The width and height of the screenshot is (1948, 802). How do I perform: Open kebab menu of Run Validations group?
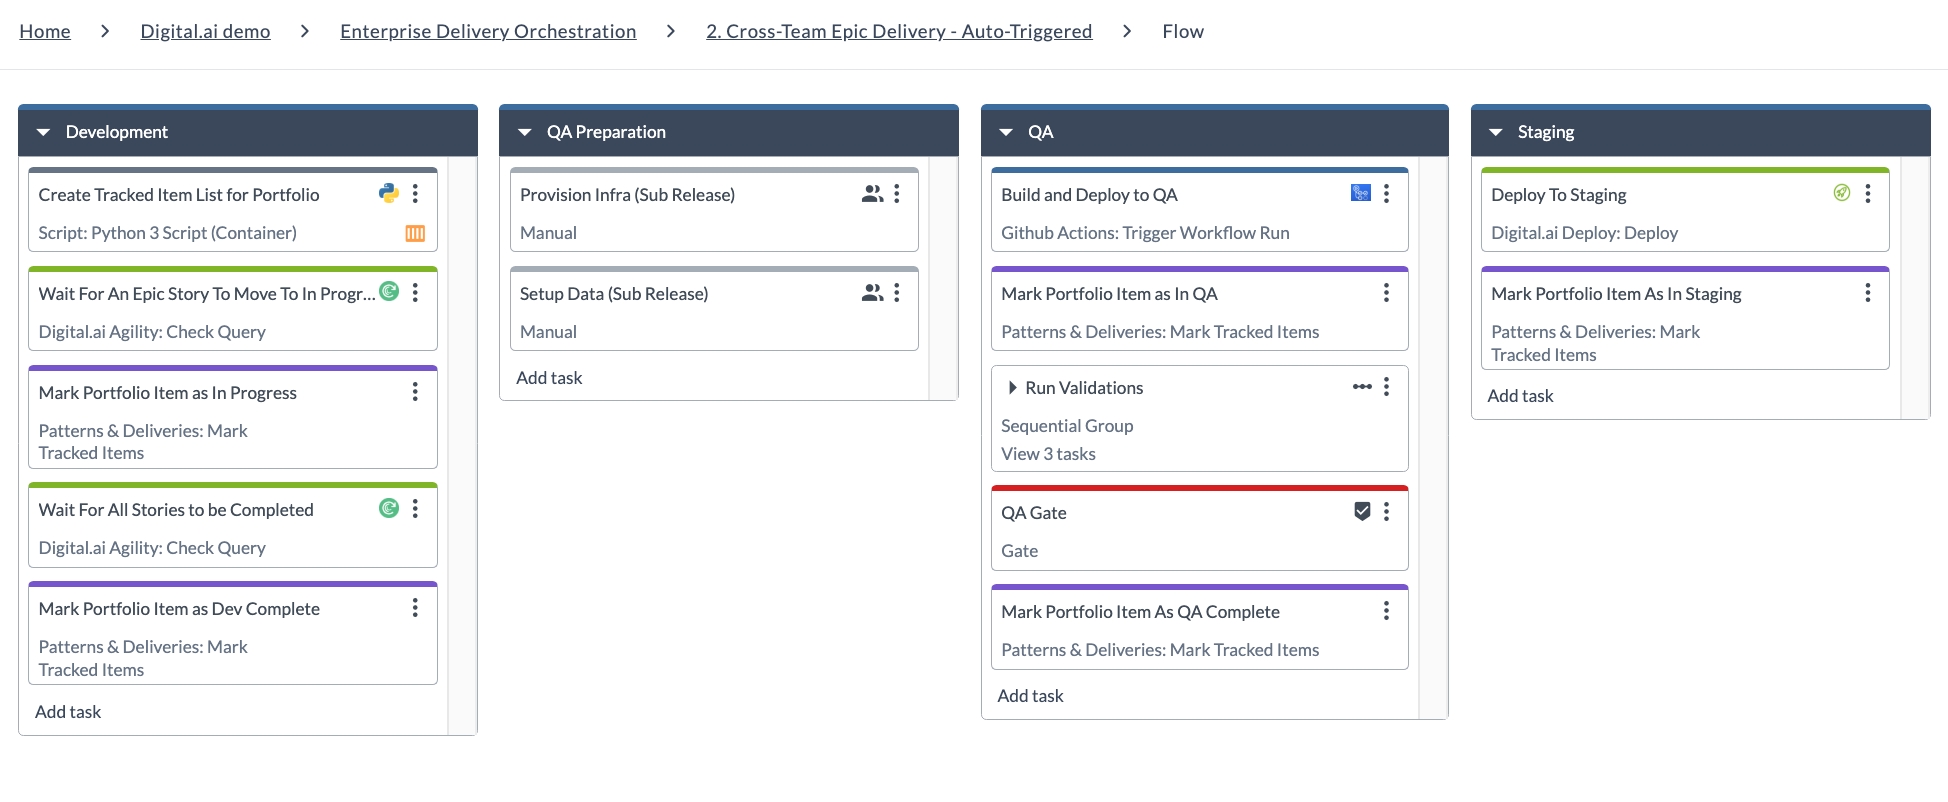coord(1386,387)
